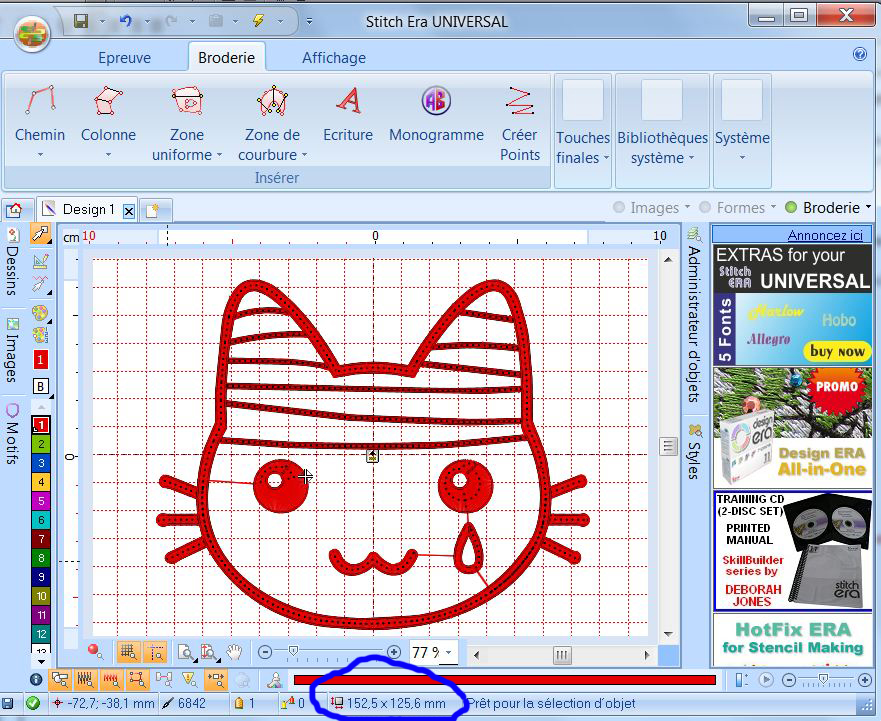The image size is (881, 721).
Task: Toggle the object nodes display button
Action: 137,680
